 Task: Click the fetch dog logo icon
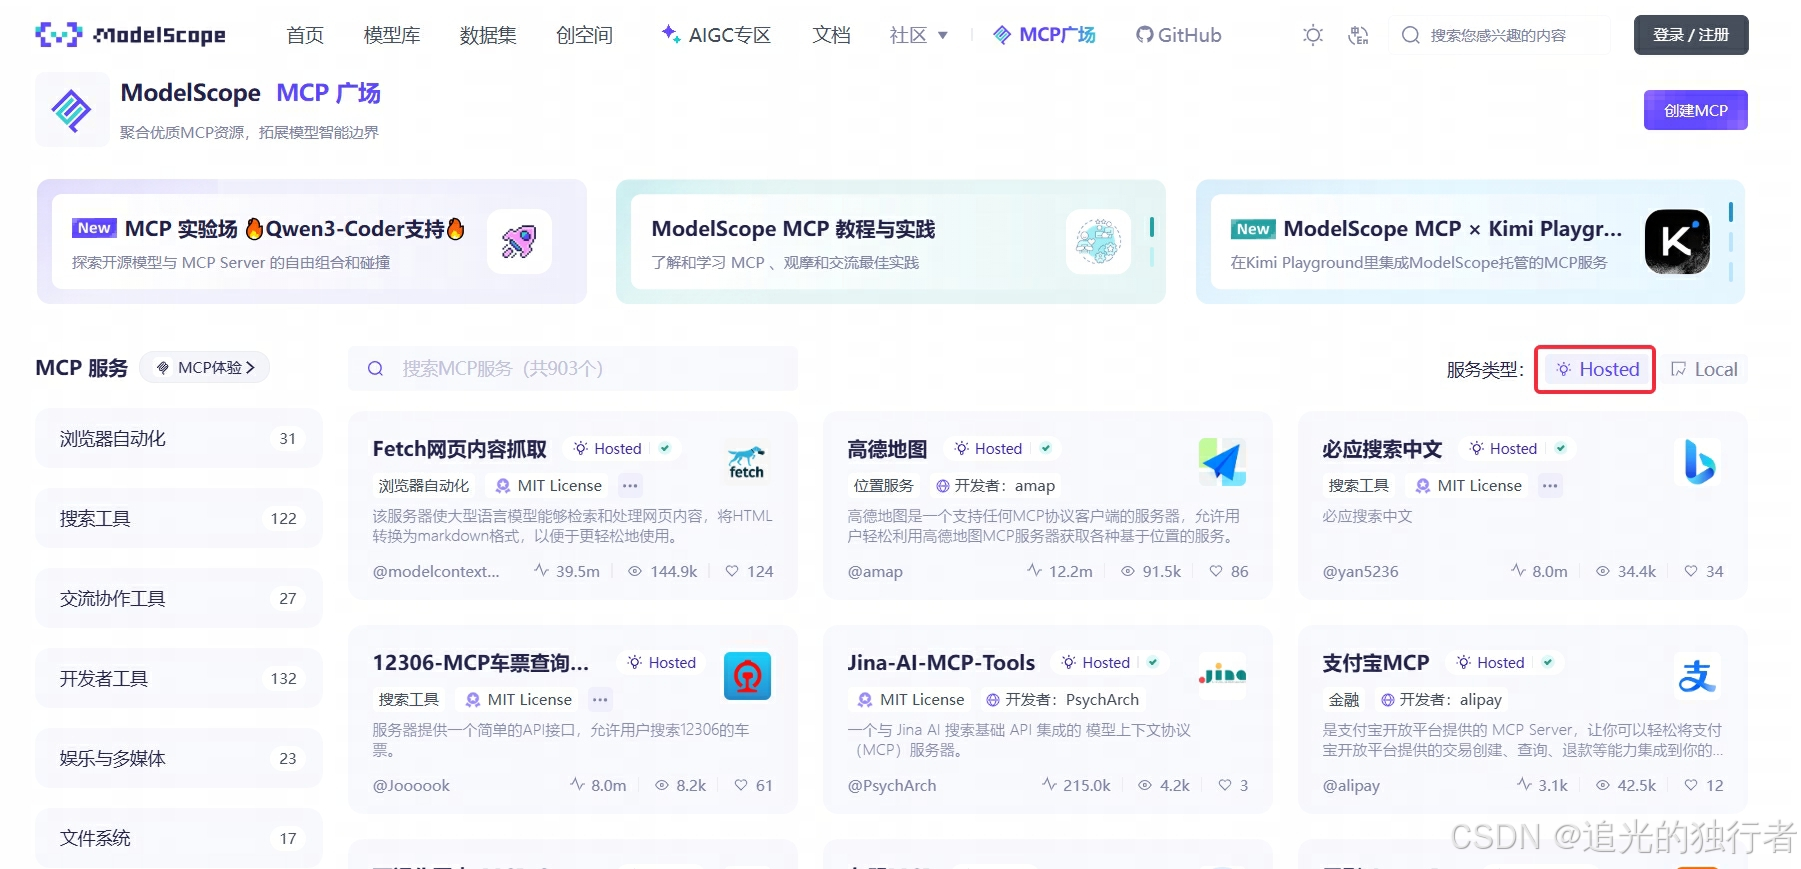pyautogui.click(x=746, y=462)
